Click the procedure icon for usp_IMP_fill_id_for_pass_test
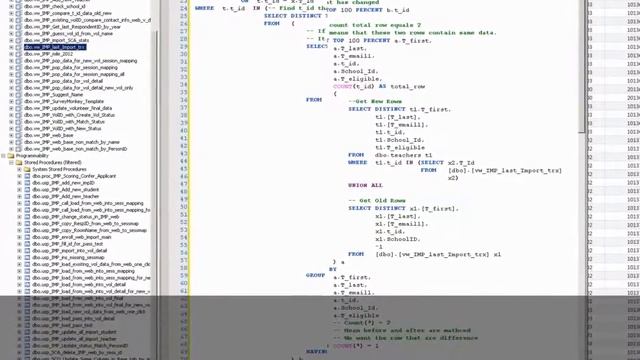 tap(27, 244)
